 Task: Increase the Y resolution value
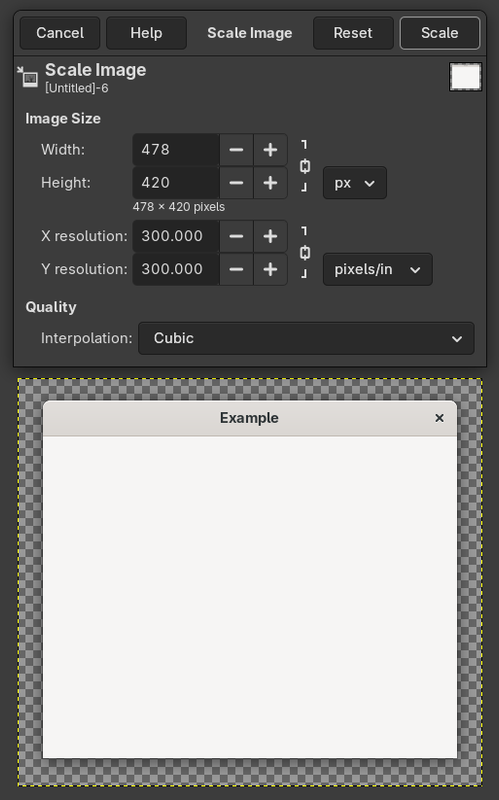click(x=270, y=269)
